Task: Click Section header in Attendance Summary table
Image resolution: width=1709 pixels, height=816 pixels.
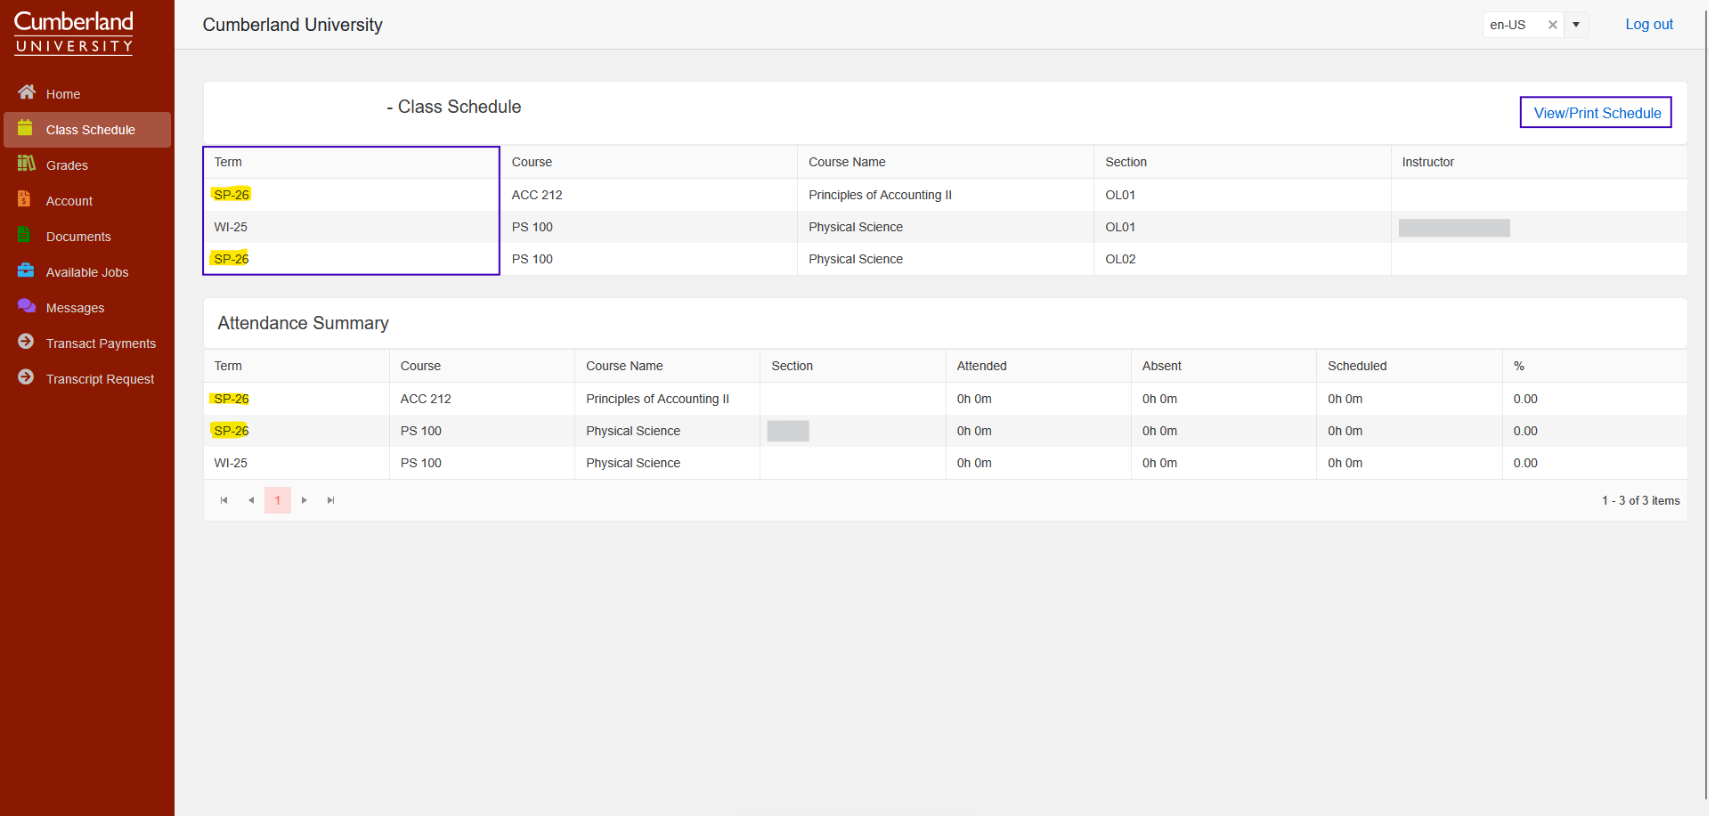Action: 792,366
